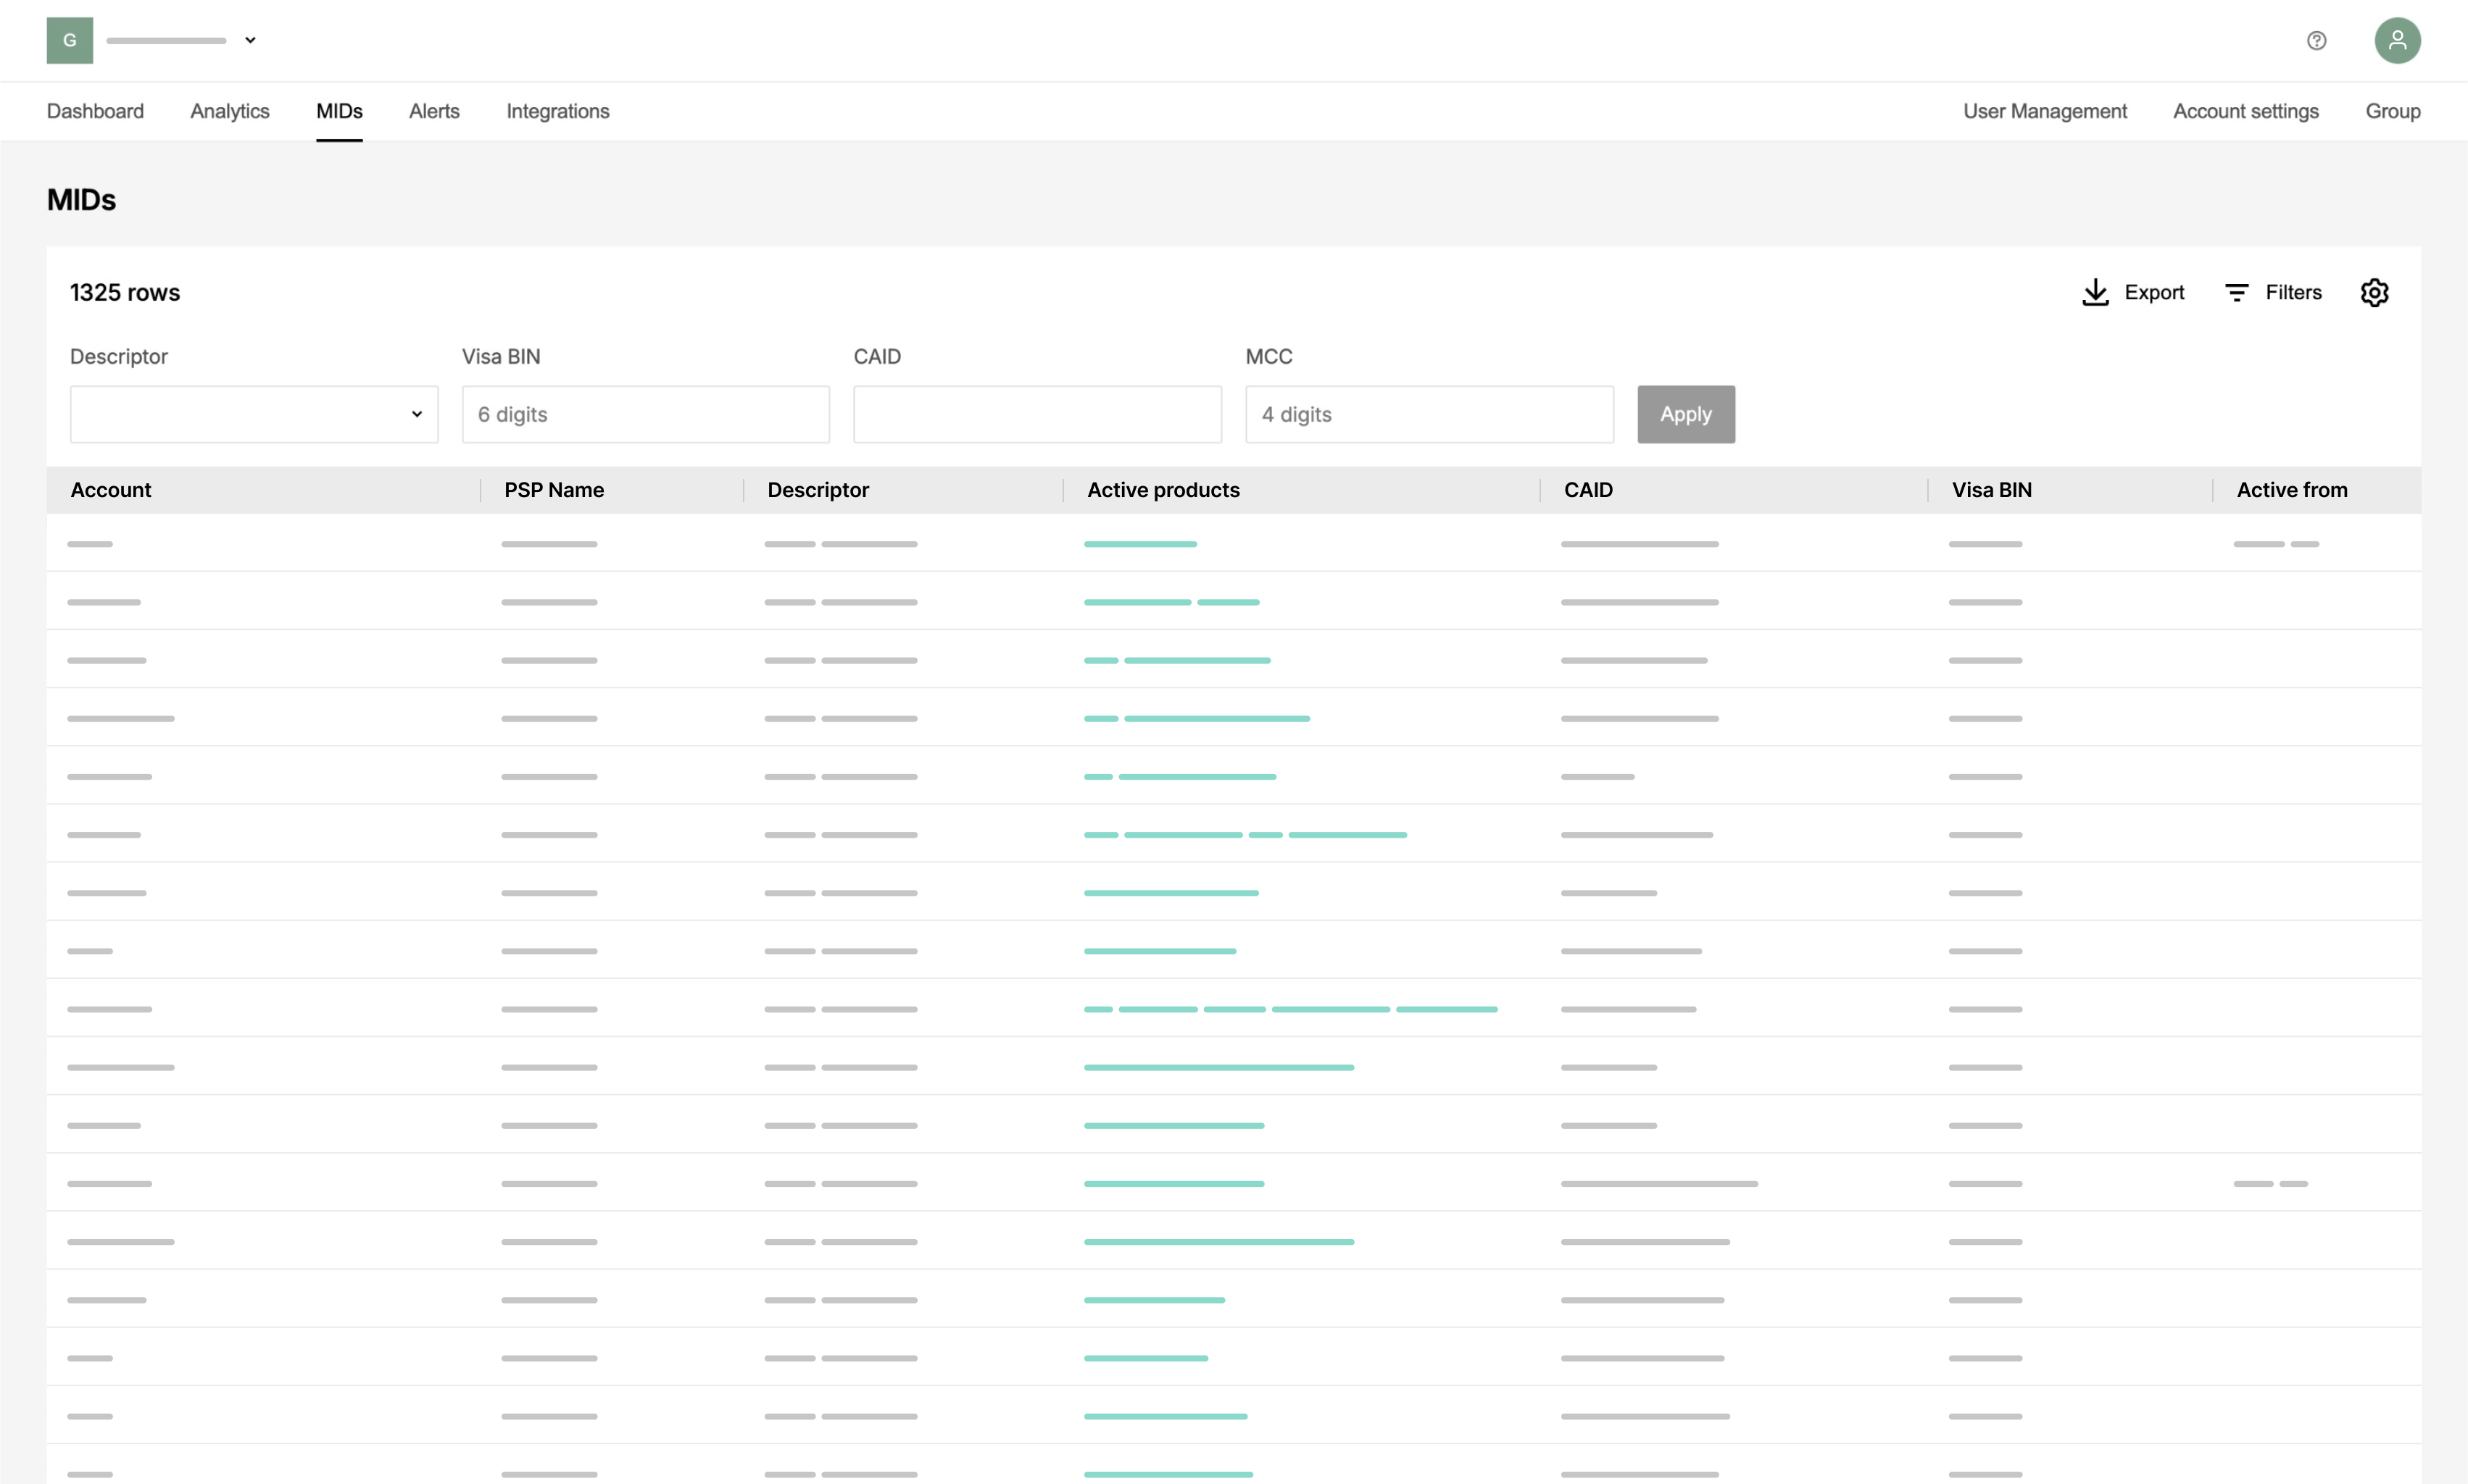Sort by the Descriptor column header
Image resolution: width=2468 pixels, height=1484 pixels.
818,490
